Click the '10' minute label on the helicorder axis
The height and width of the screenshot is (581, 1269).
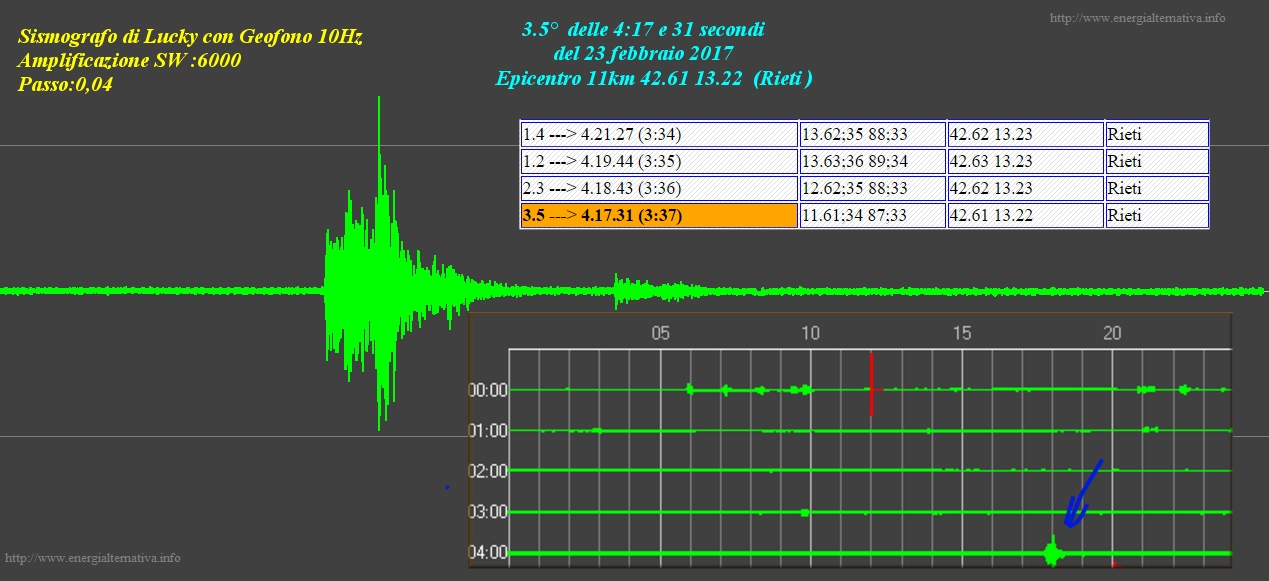click(x=811, y=334)
